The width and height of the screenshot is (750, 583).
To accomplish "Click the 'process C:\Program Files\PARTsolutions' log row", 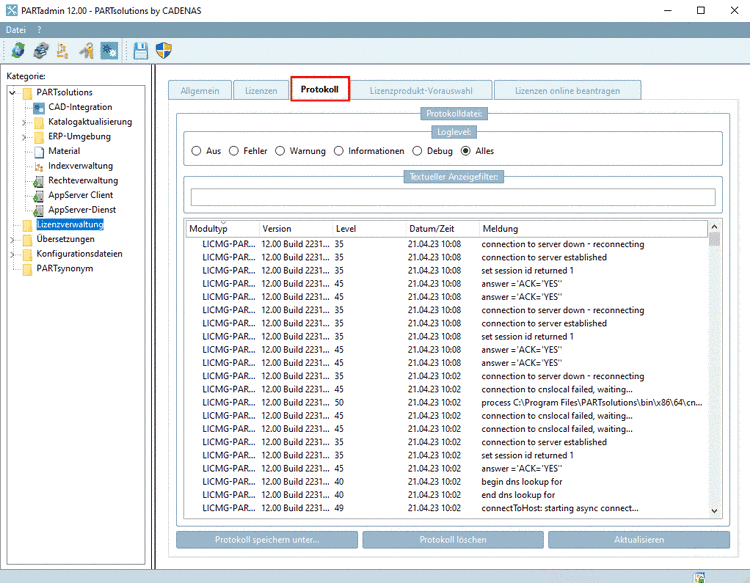I will click(447, 403).
